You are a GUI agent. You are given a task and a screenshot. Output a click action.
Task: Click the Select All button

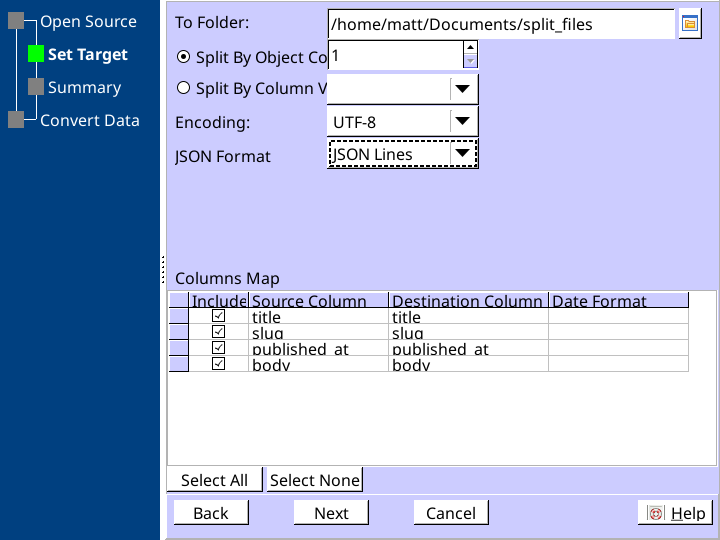pos(214,480)
